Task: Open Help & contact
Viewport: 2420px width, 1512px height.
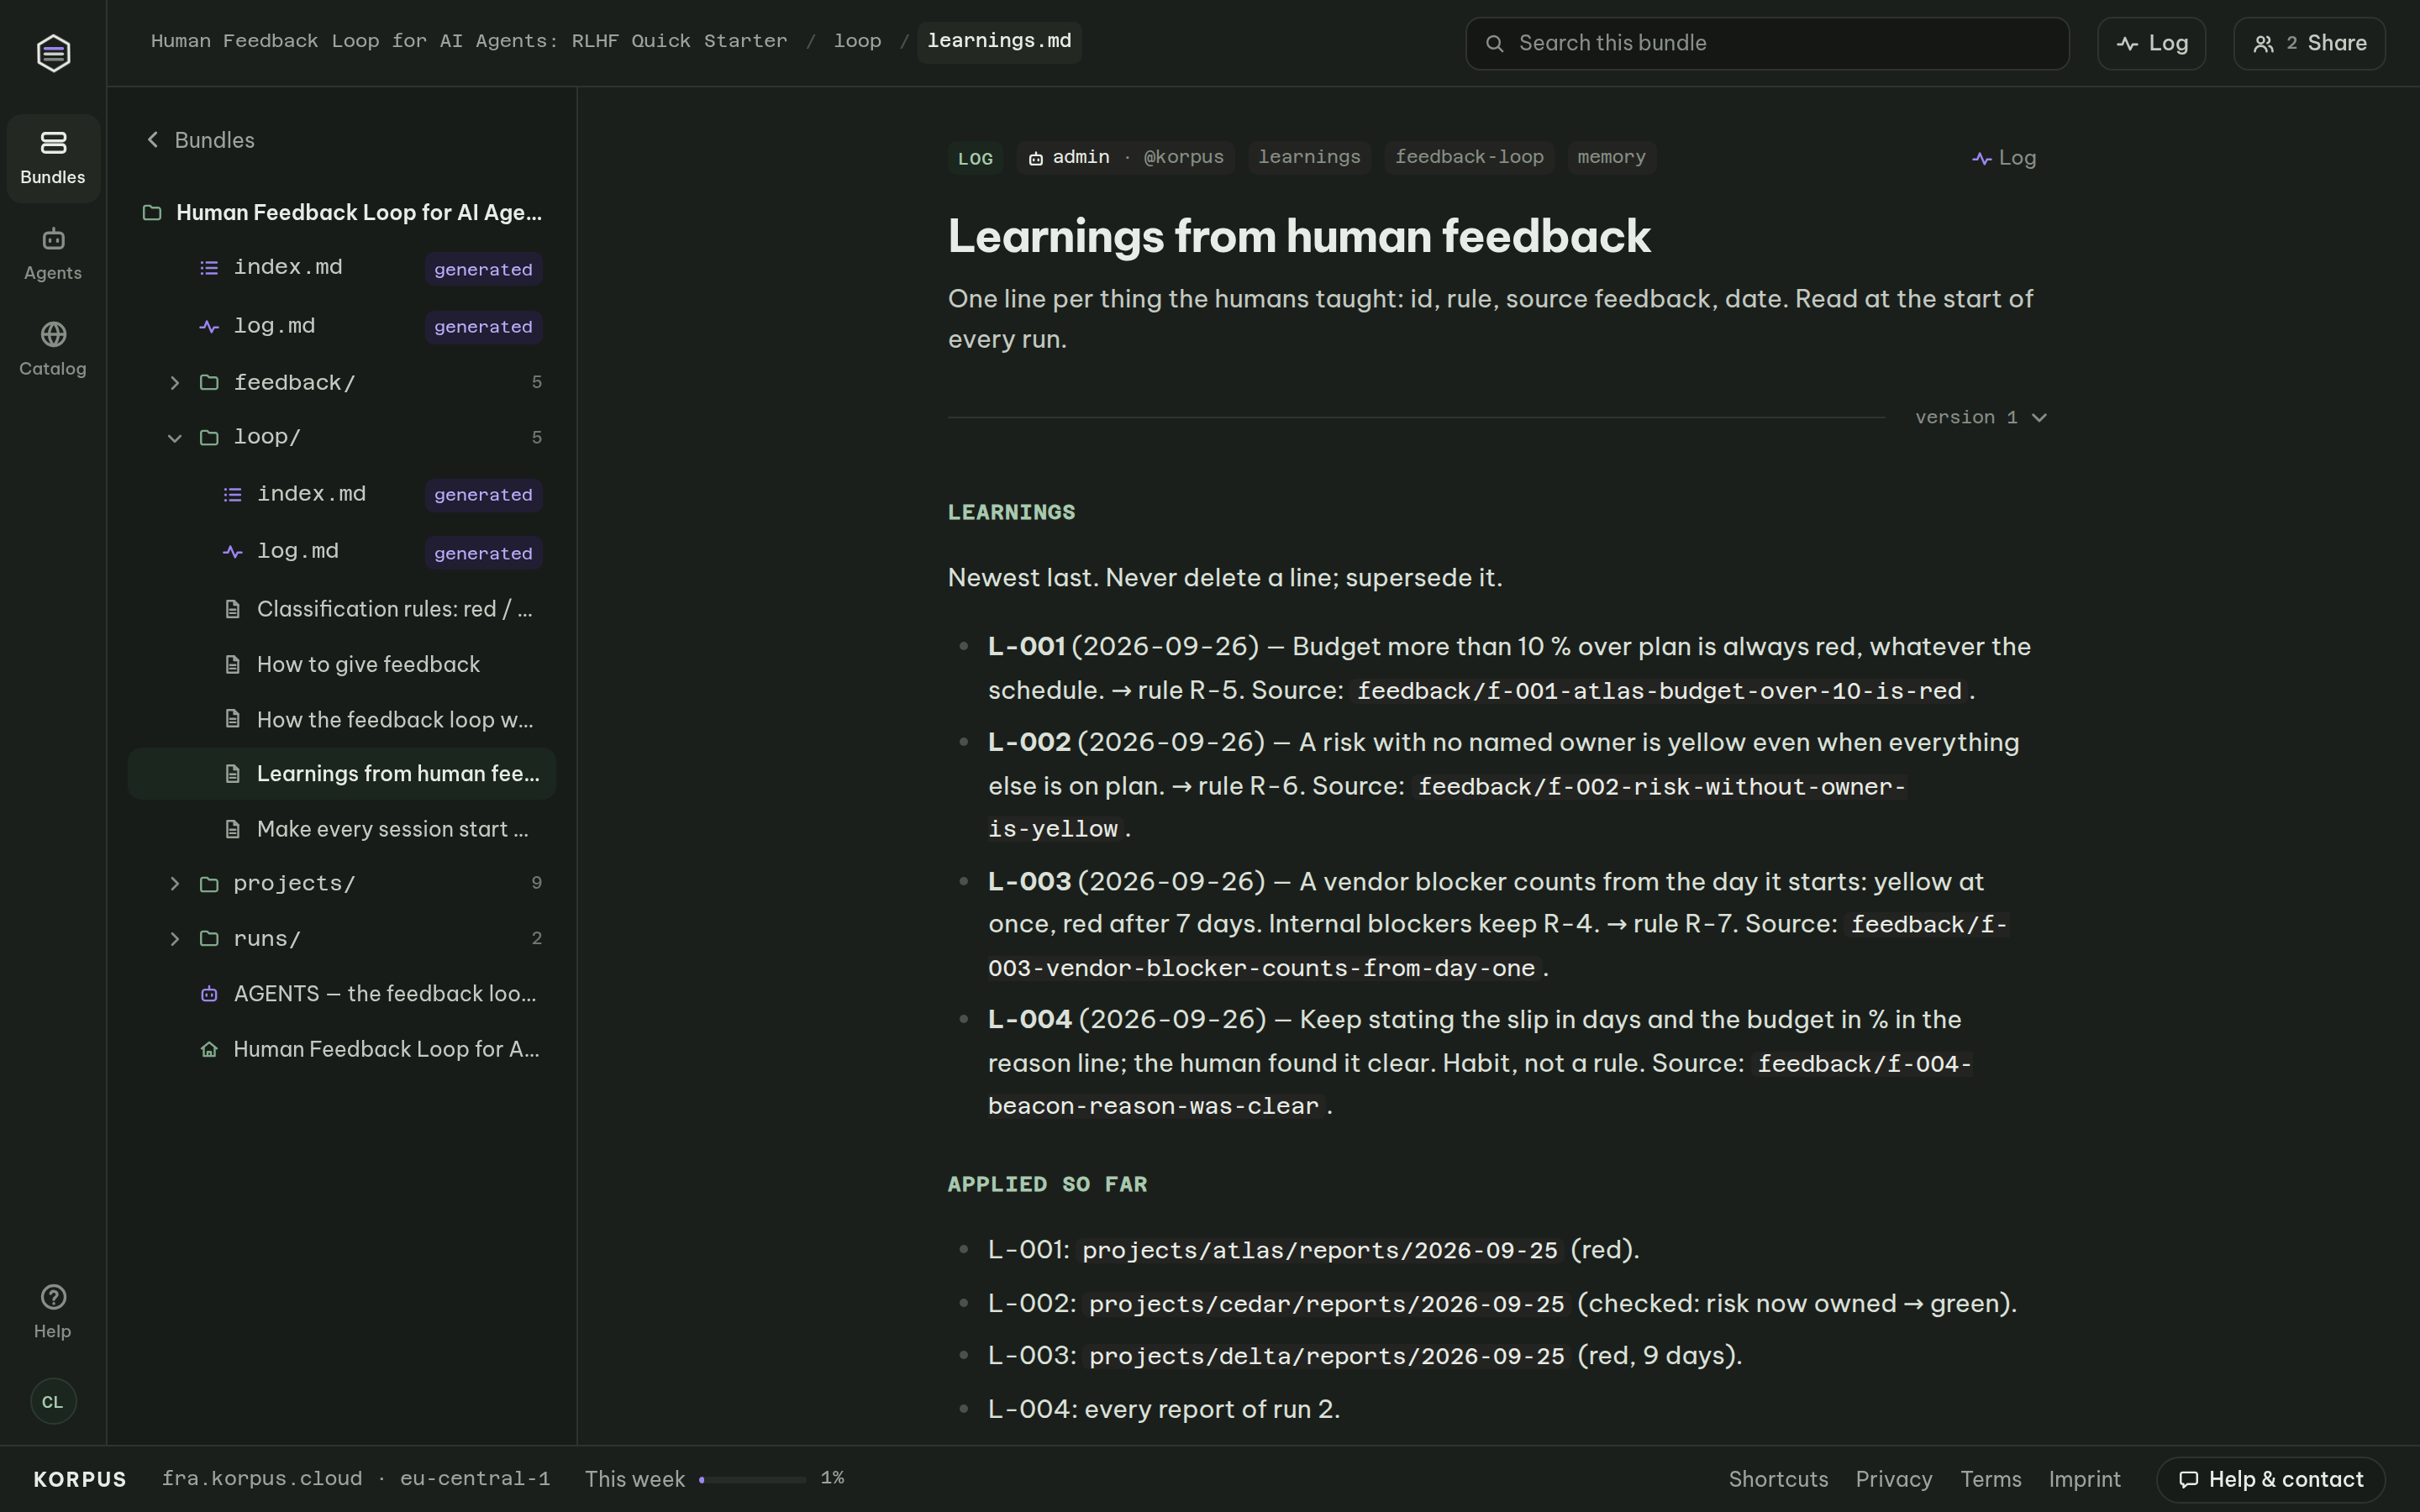Action: (x=2270, y=1479)
